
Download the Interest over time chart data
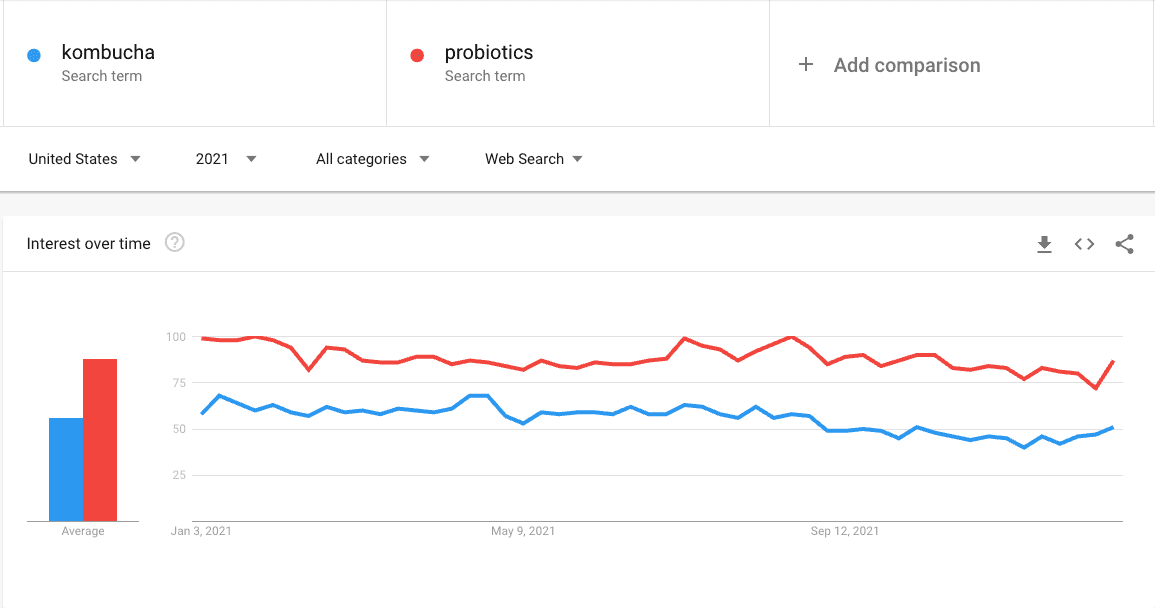1044,244
